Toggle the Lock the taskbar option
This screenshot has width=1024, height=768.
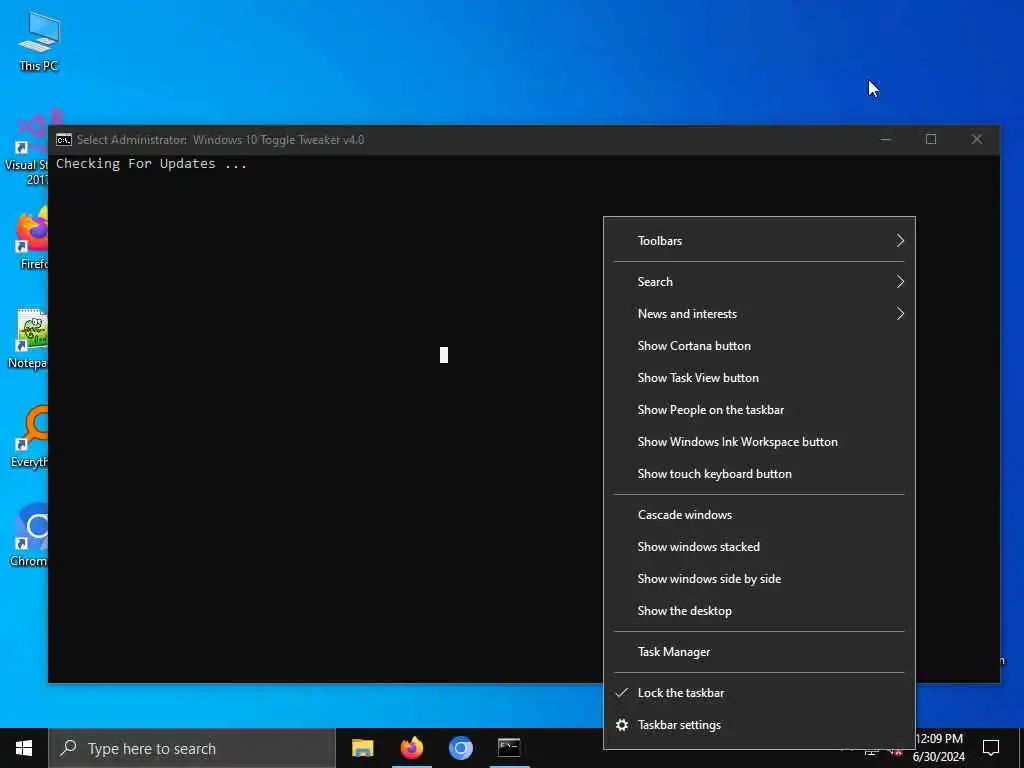click(x=759, y=693)
